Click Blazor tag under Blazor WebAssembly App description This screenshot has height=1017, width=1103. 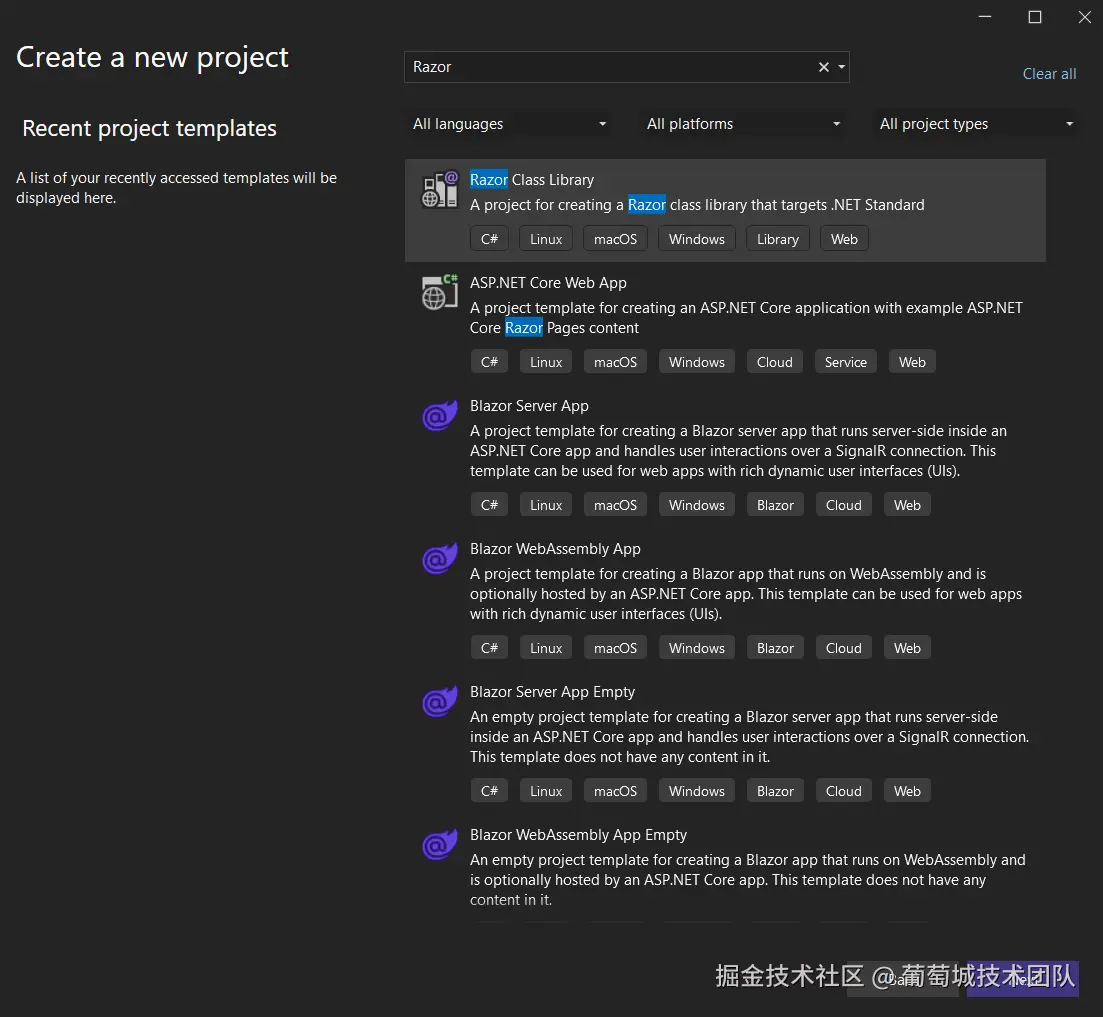pos(775,648)
